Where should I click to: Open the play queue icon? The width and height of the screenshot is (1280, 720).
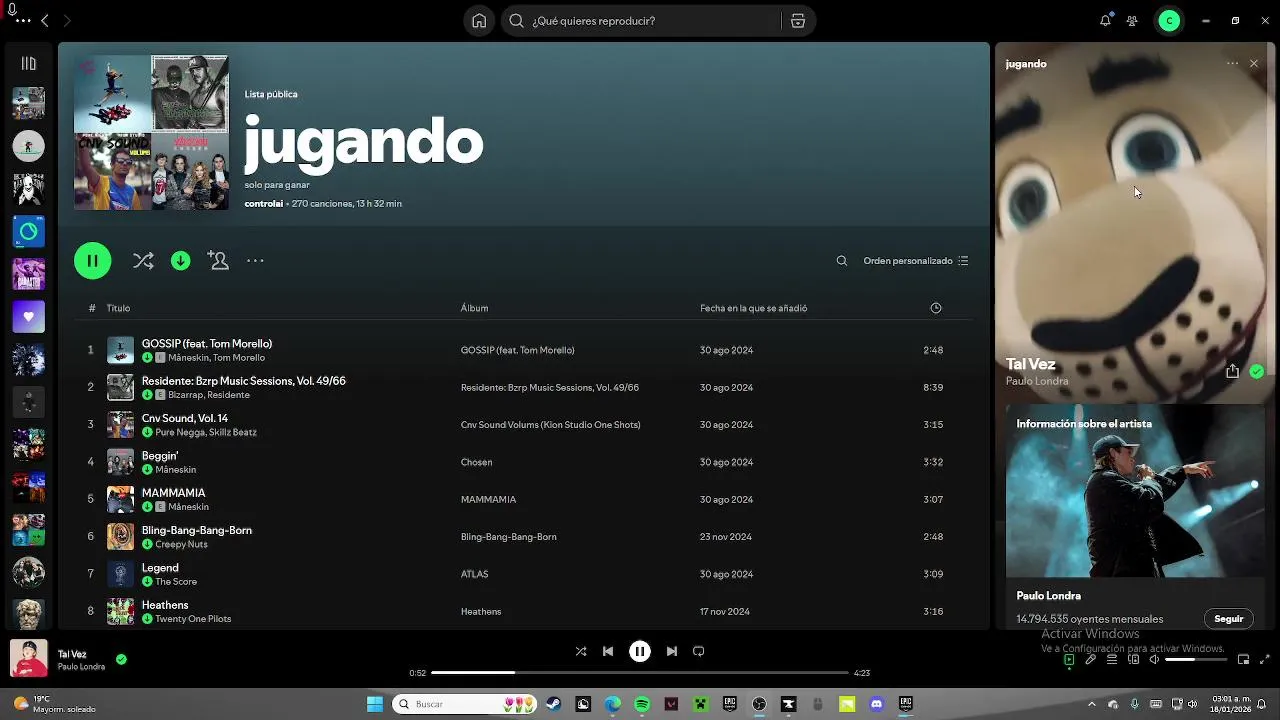pyautogui.click(x=1112, y=660)
